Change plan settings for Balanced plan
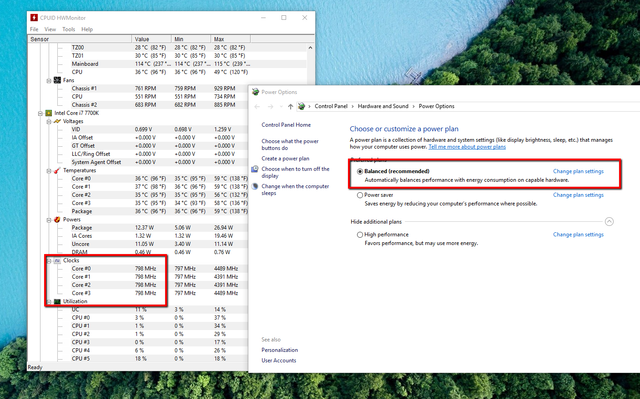Image resolution: width=640 pixels, height=399 pixels. (578, 171)
